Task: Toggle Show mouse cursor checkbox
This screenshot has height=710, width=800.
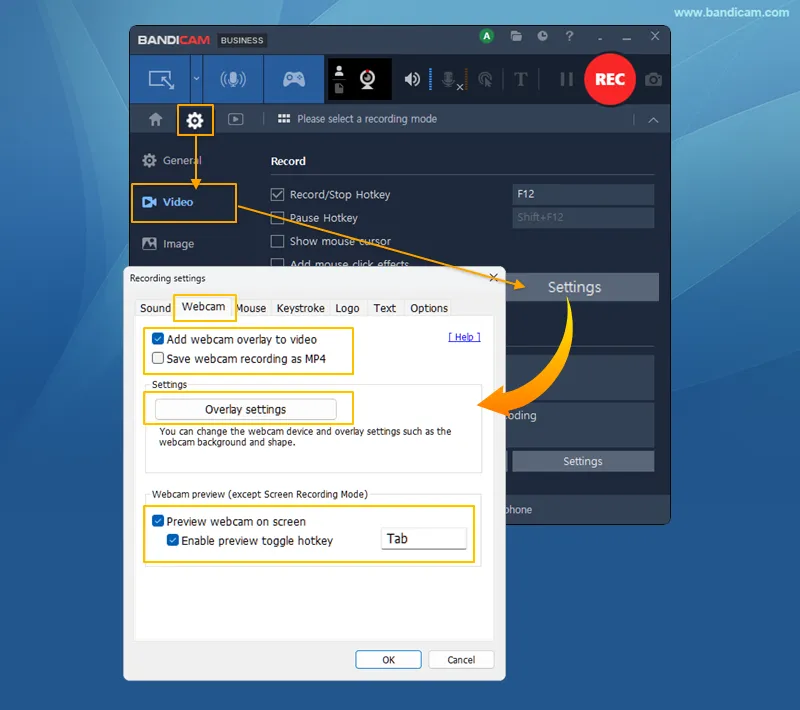Action: click(x=277, y=241)
